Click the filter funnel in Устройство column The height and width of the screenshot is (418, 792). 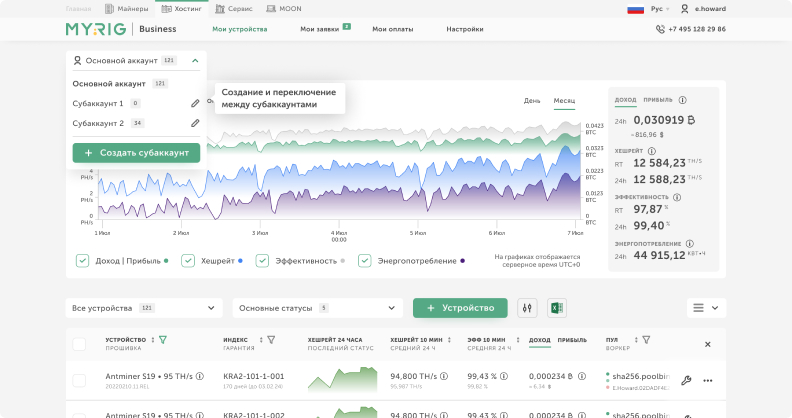click(x=164, y=340)
